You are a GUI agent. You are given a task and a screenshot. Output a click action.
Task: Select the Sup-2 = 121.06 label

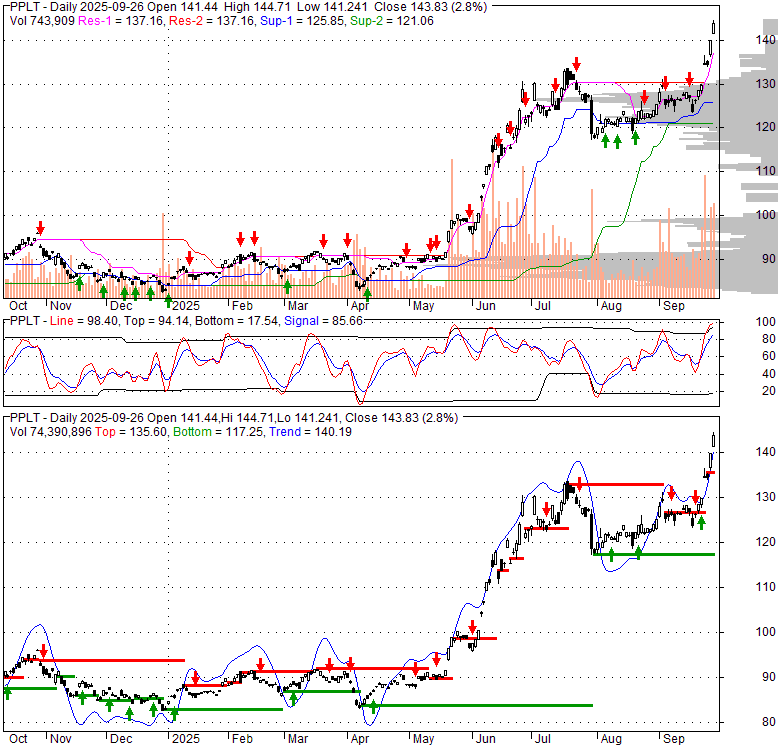coord(392,21)
